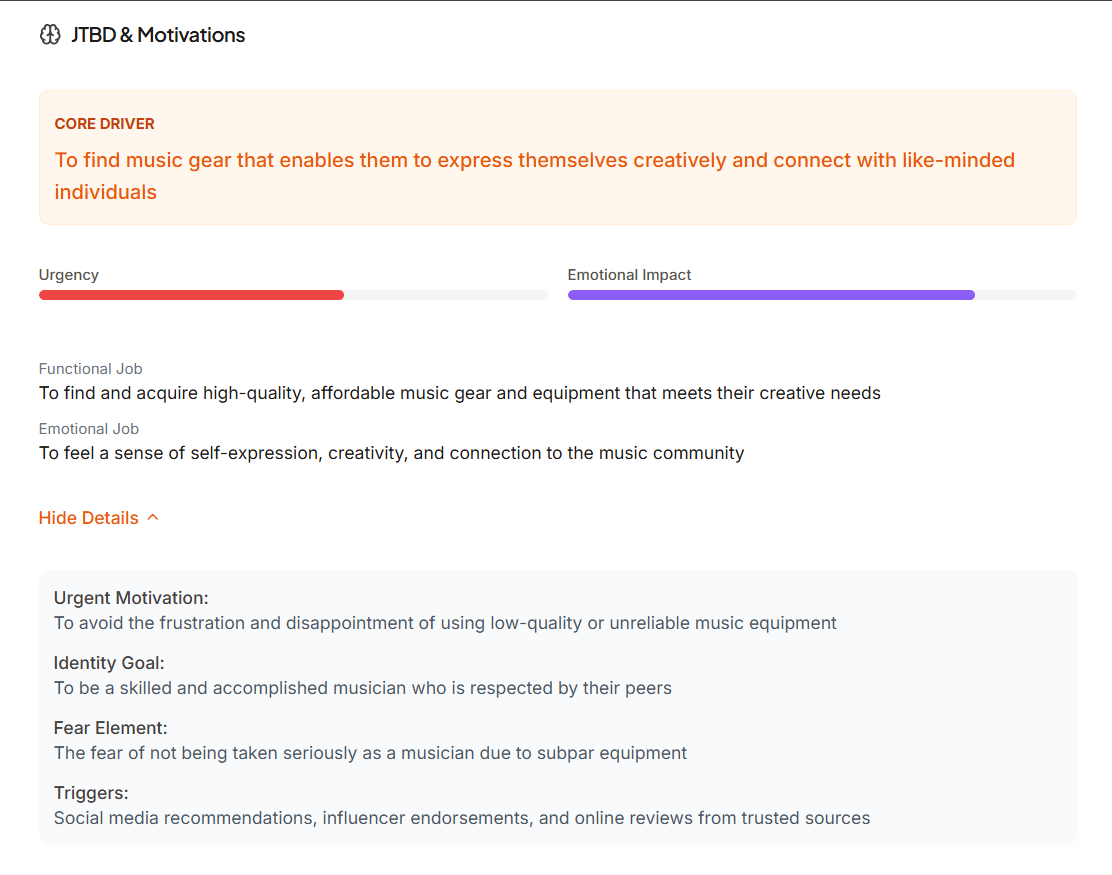Select the Functional Job heading
This screenshot has height=875, width=1112.
coord(90,368)
